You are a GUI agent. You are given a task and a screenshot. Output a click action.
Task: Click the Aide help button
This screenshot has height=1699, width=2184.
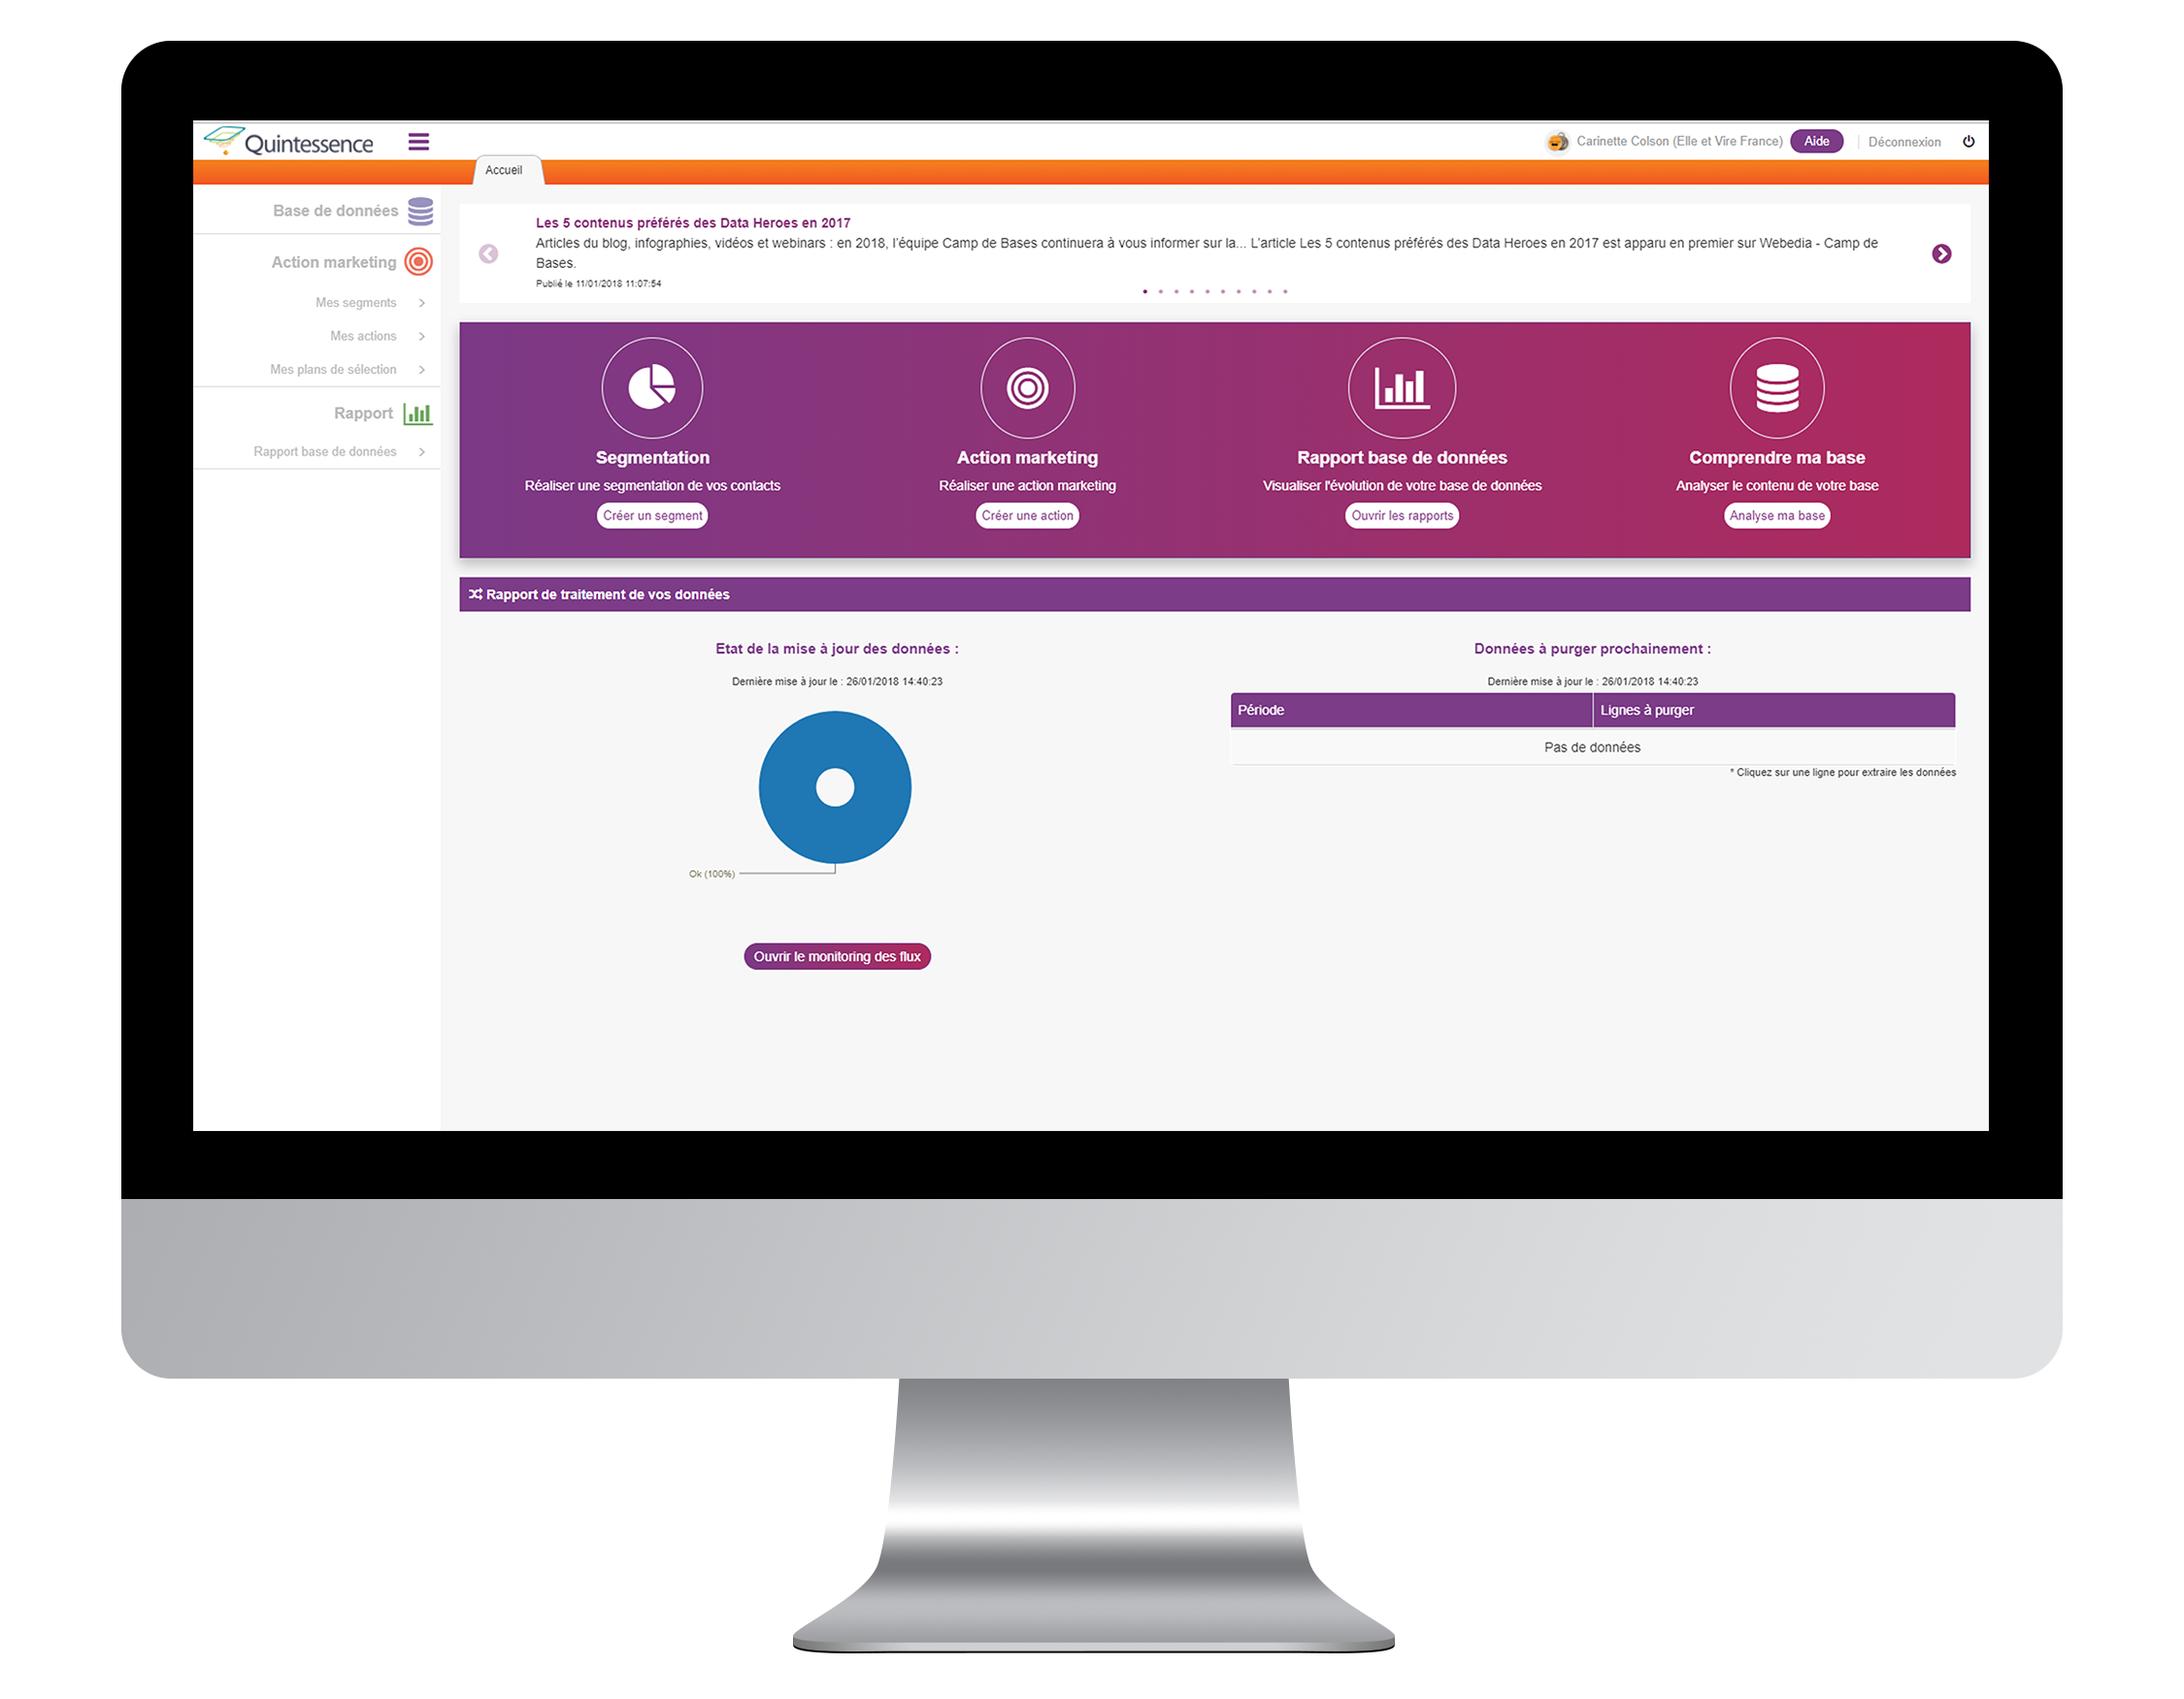(1815, 142)
